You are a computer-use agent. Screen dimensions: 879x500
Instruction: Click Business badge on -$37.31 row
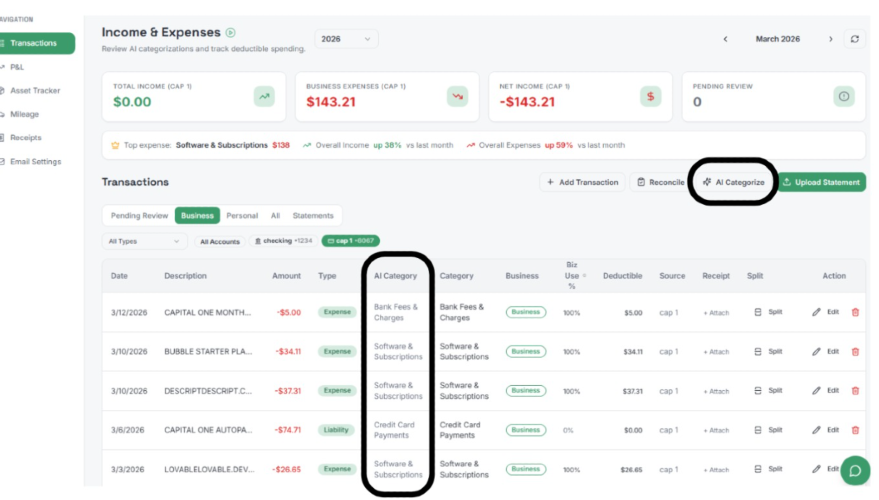526,391
